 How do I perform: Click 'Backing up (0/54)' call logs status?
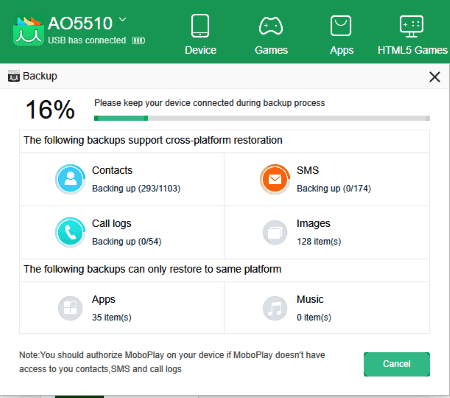click(127, 242)
